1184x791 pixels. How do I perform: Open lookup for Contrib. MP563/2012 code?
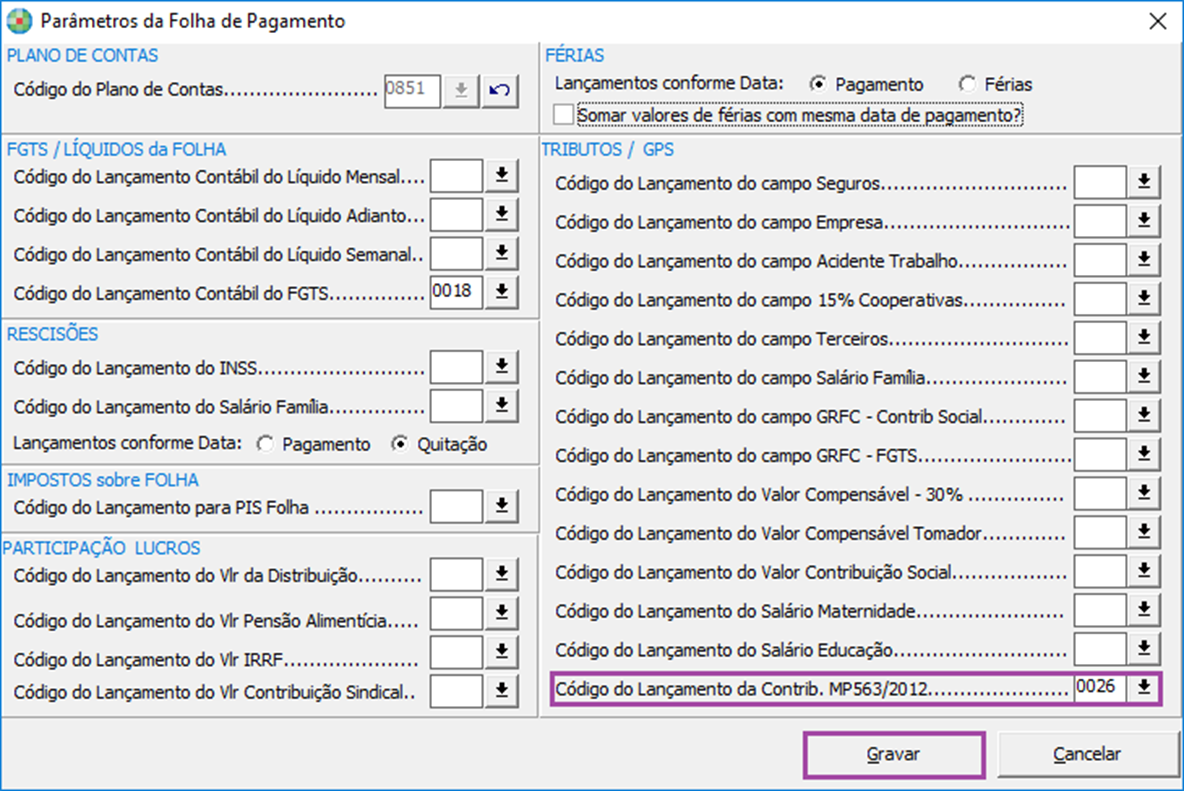(1144, 688)
